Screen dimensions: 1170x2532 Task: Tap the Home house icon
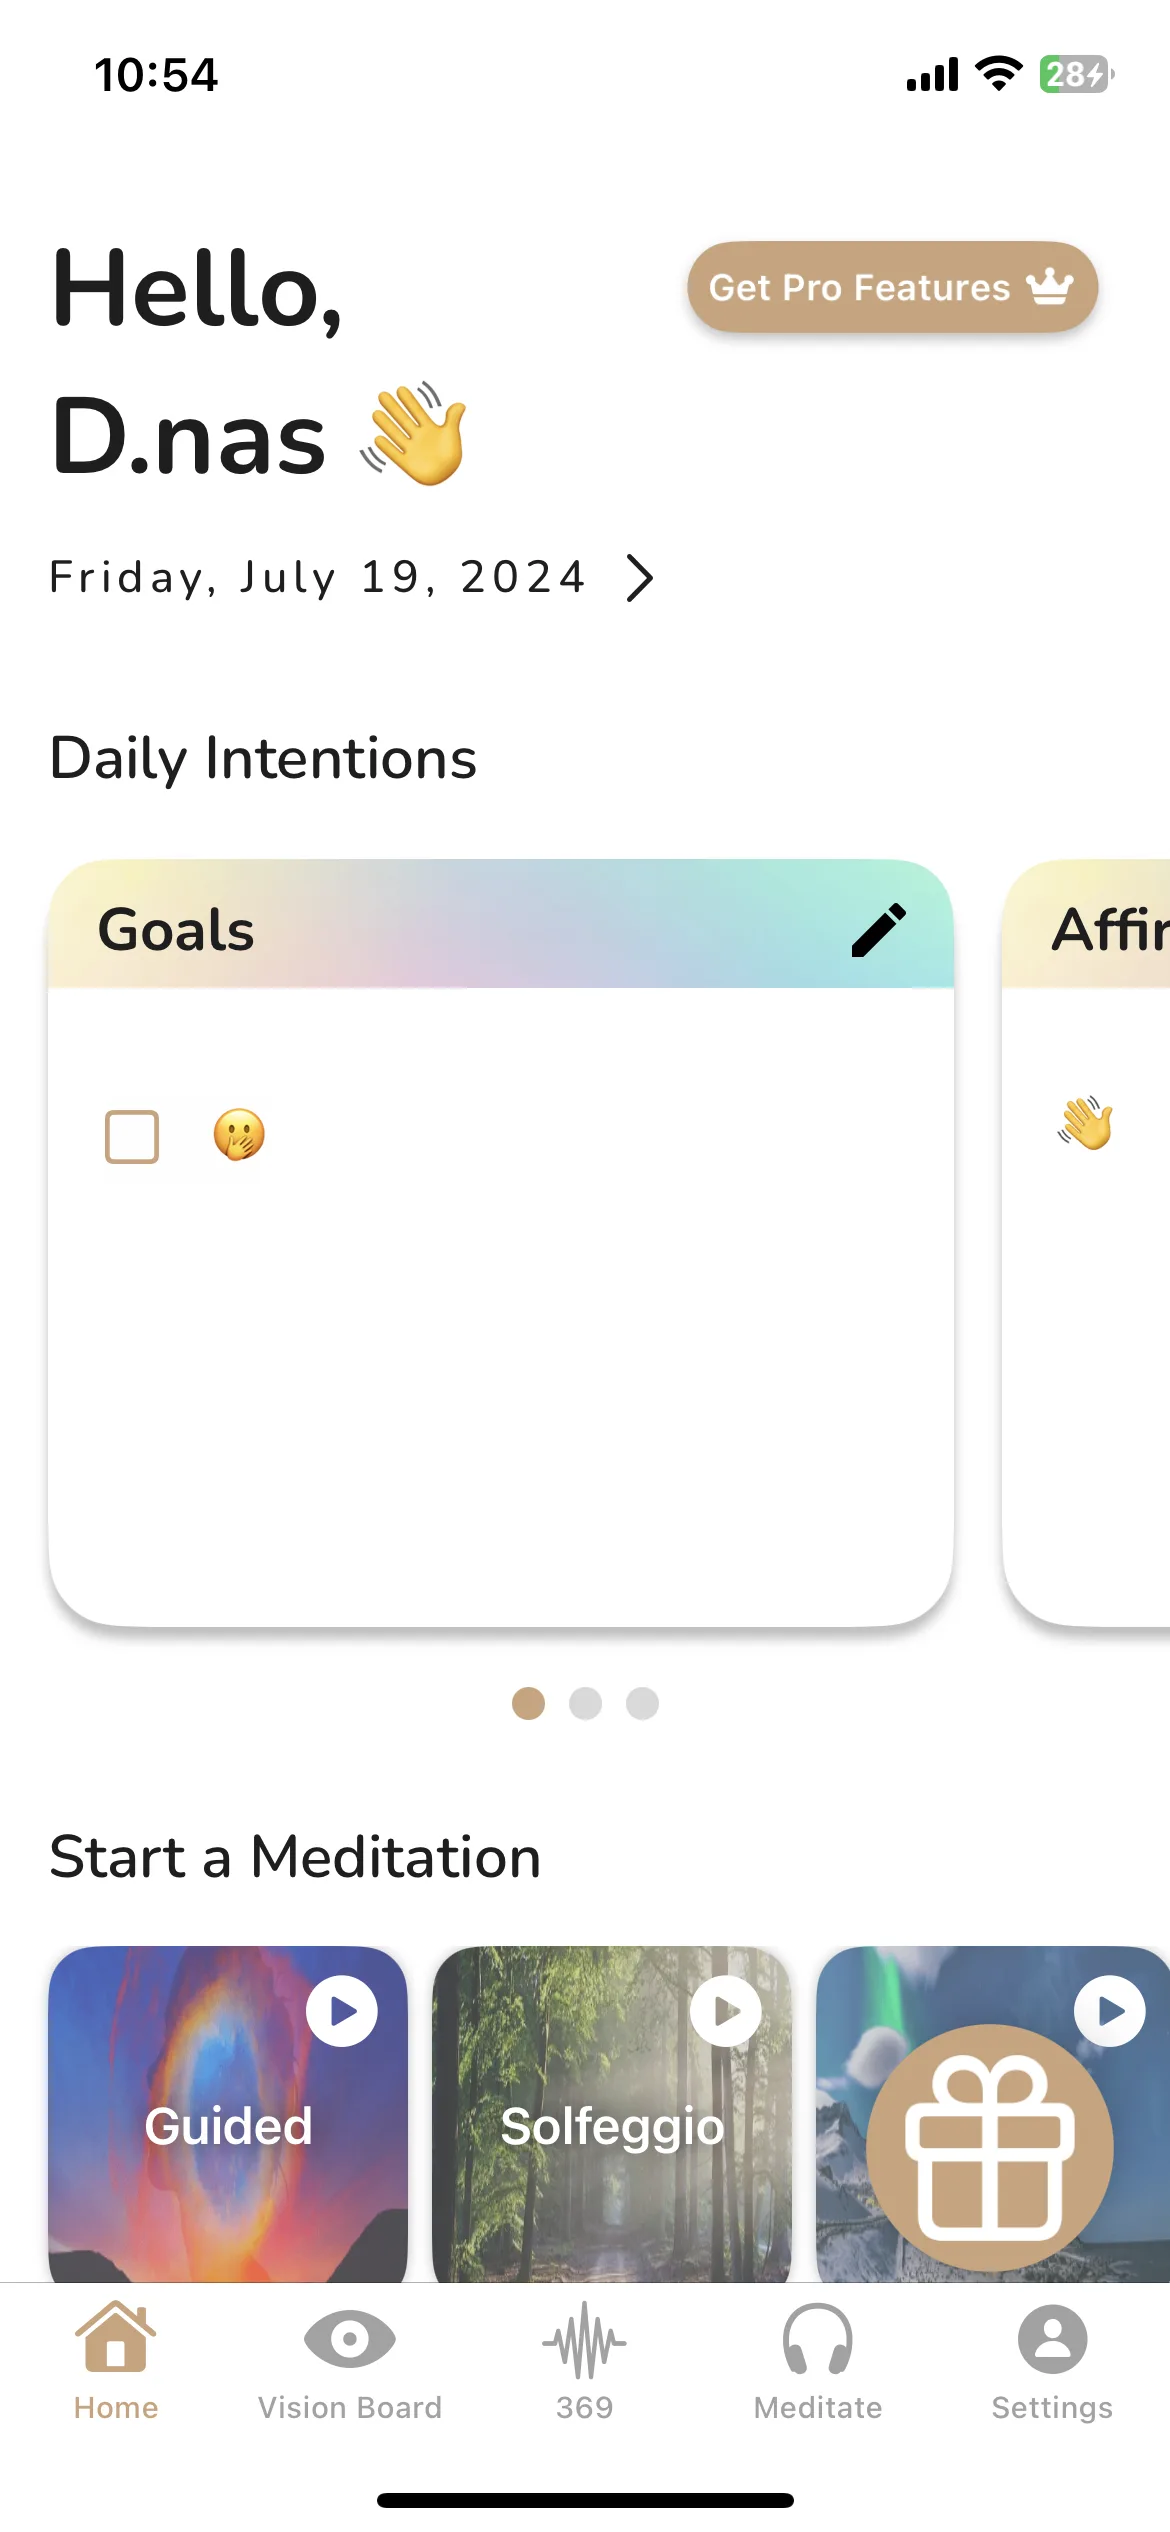click(116, 2336)
